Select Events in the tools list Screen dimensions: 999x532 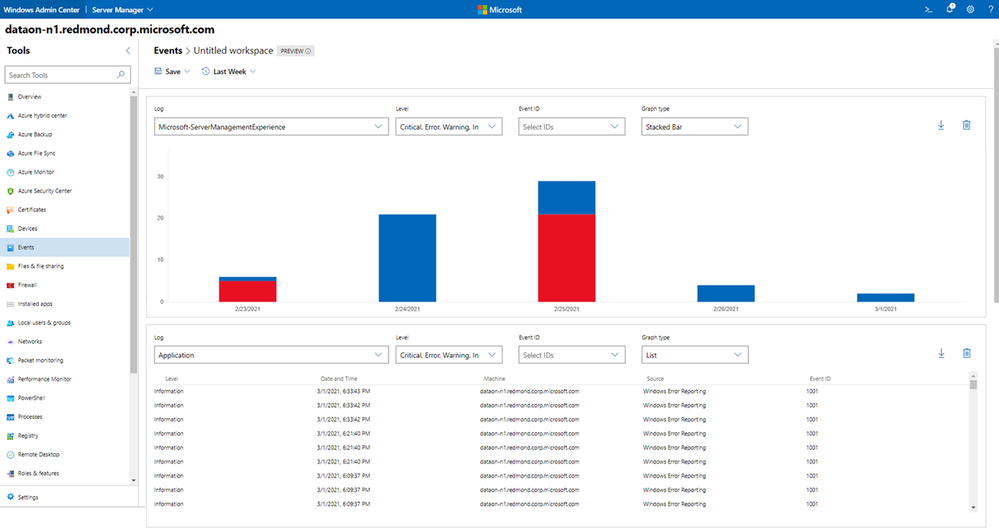pos(65,247)
